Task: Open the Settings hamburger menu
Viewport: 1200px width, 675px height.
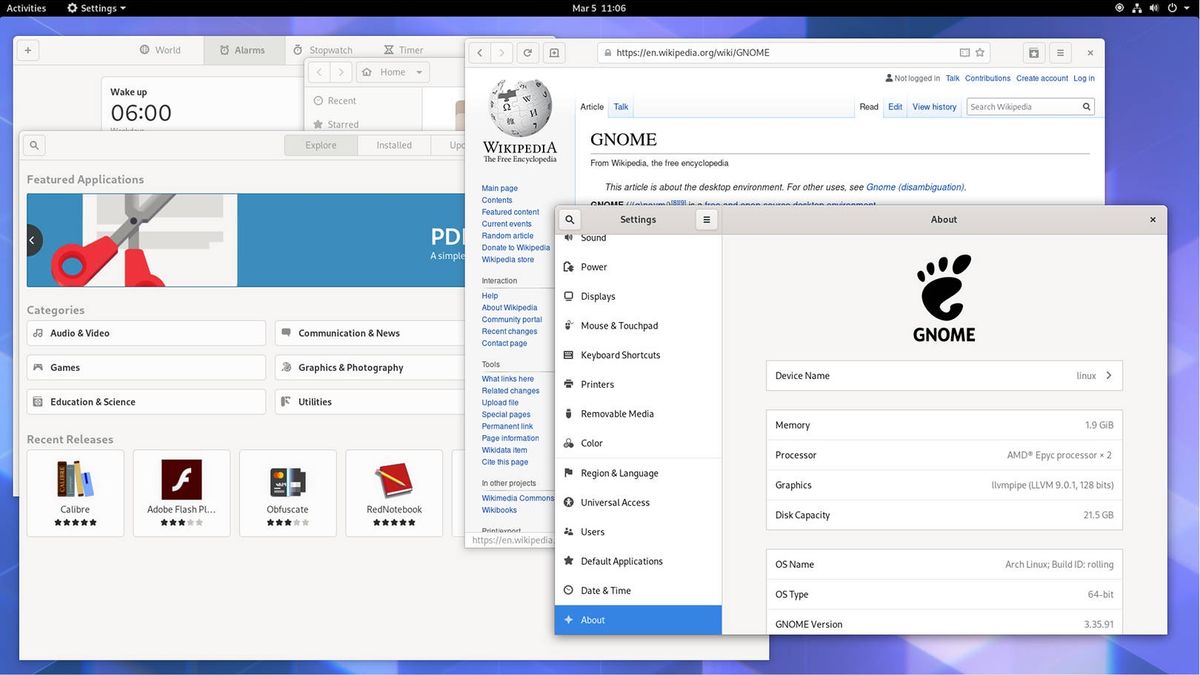Action: [706, 220]
